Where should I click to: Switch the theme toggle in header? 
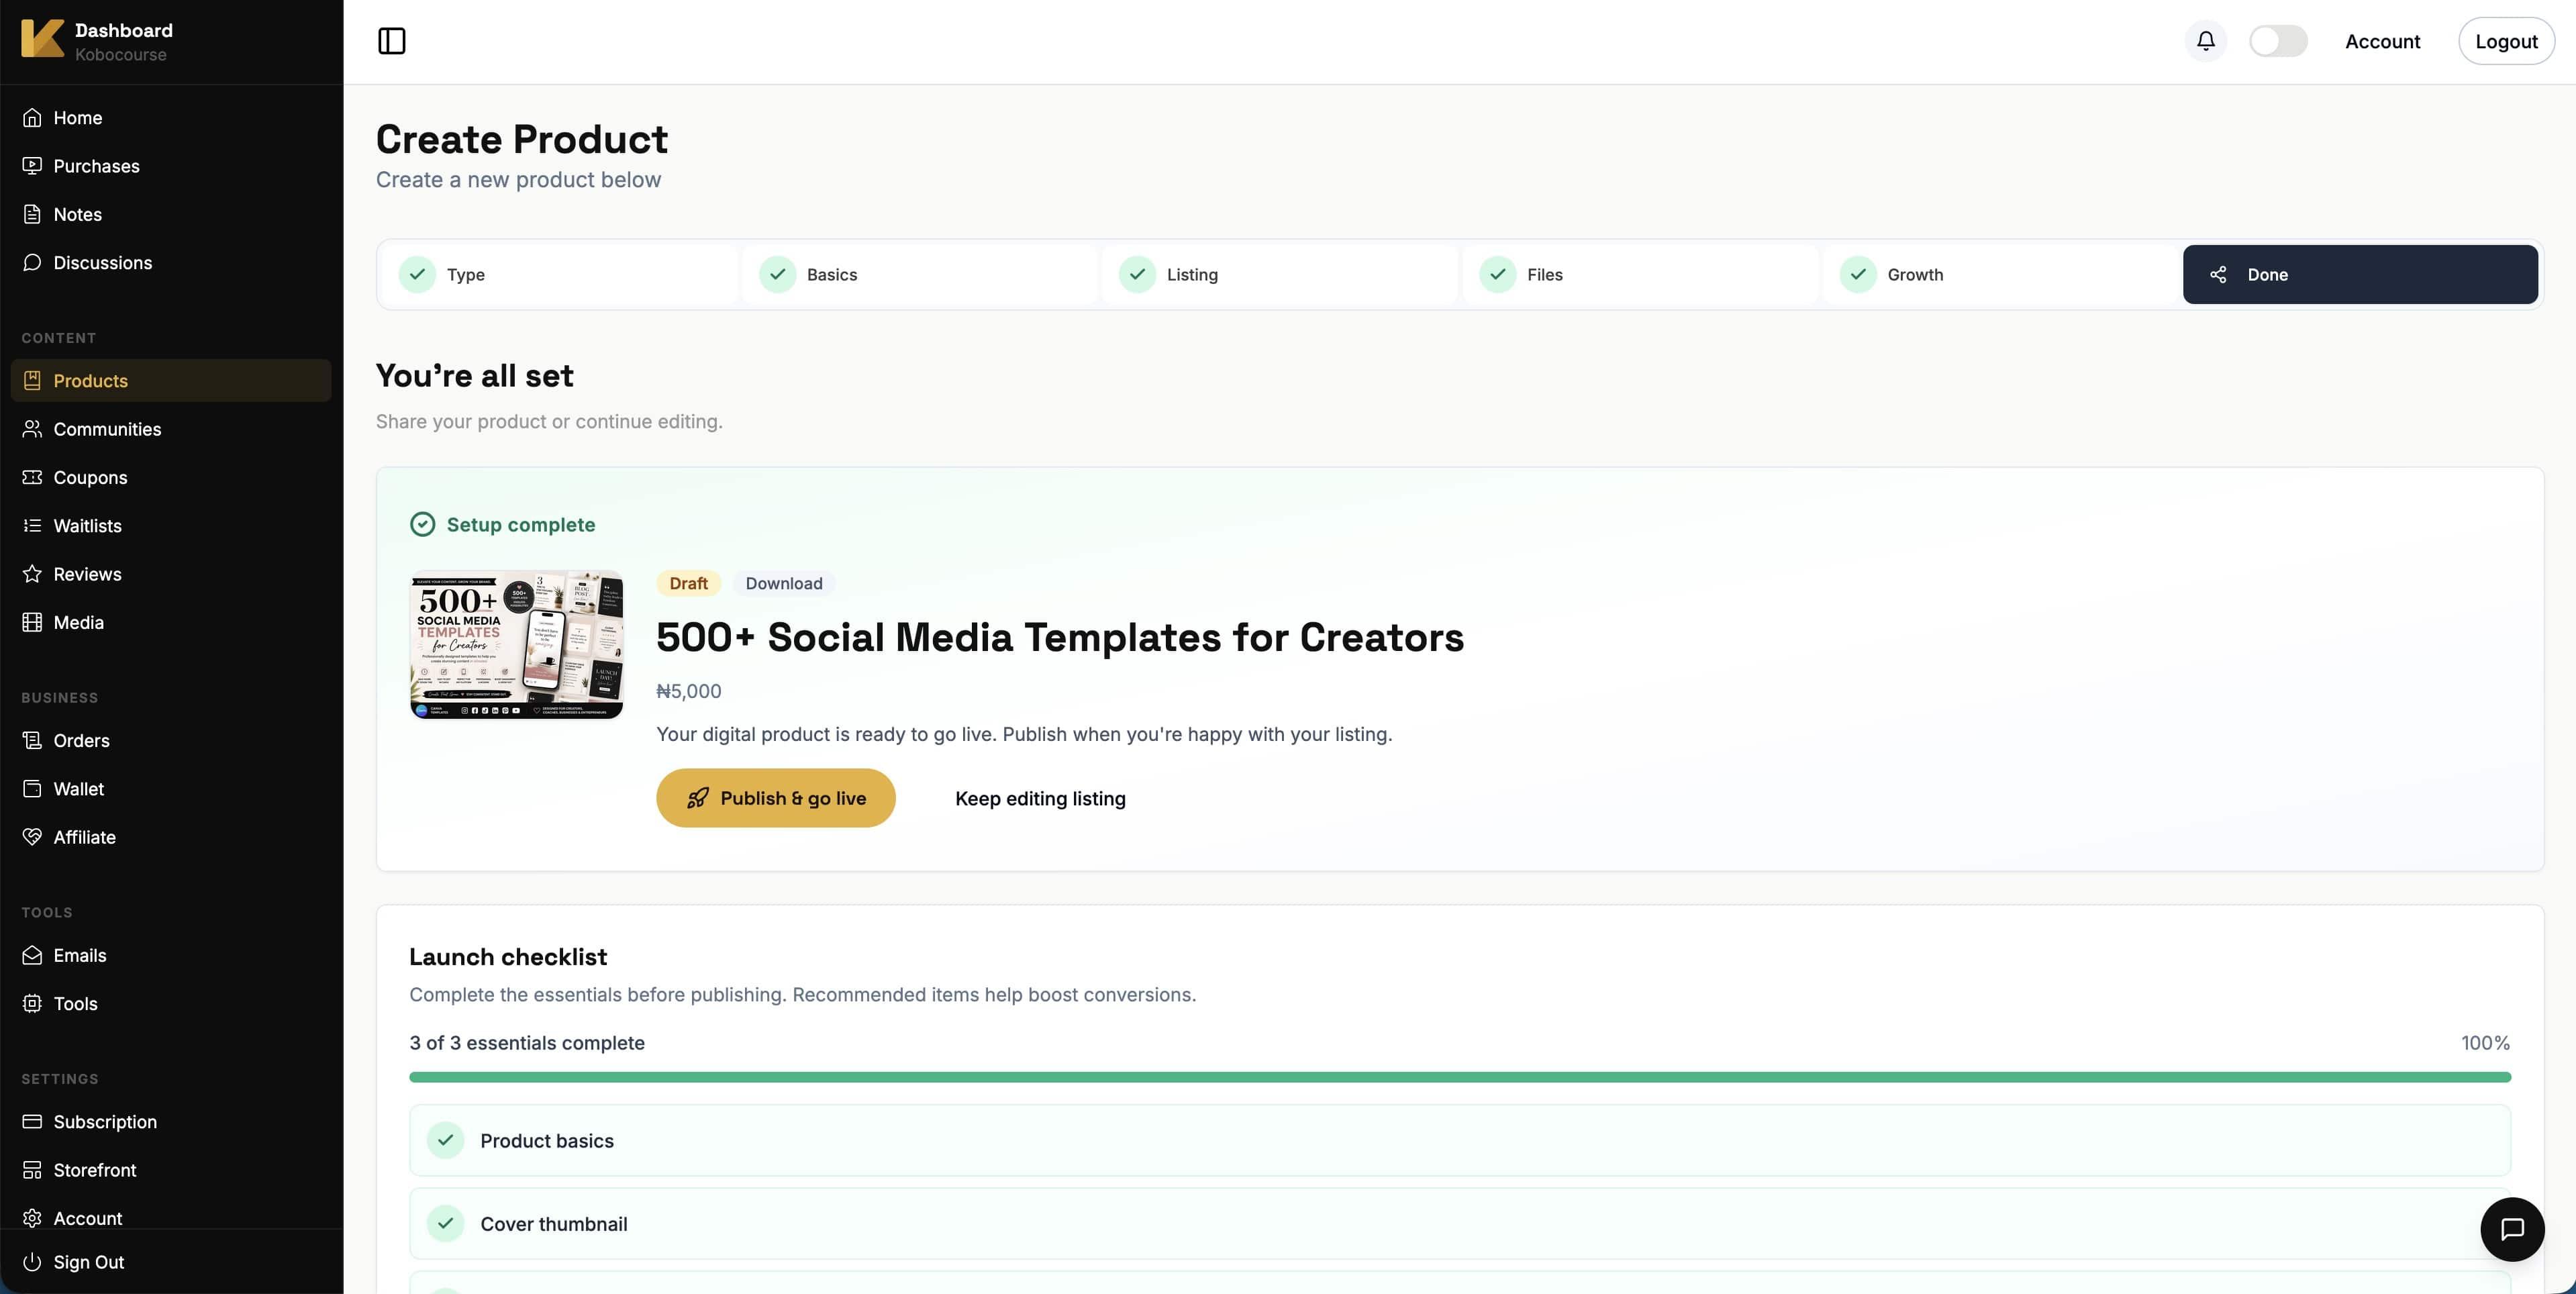coord(2278,41)
